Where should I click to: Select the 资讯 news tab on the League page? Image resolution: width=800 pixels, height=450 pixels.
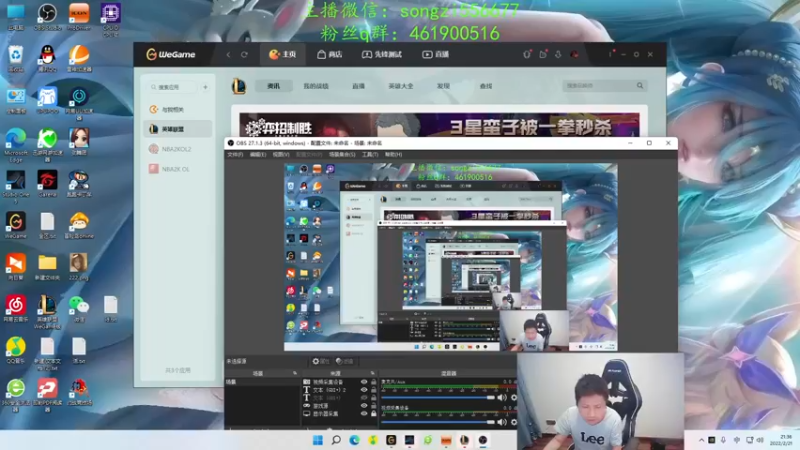click(x=273, y=86)
